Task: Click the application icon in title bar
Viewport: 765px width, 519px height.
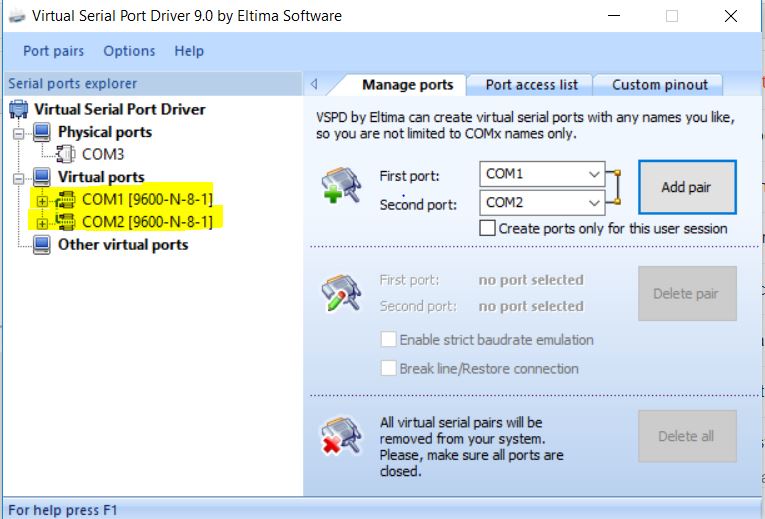Action: (x=17, y=16)
